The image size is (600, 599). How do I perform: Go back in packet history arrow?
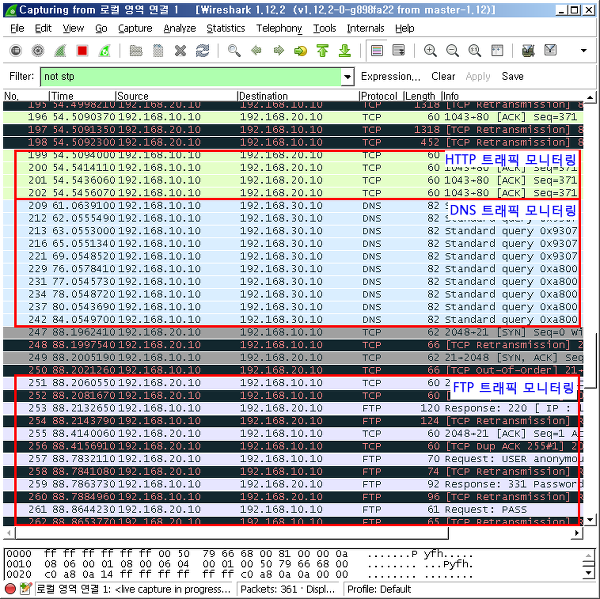click(x=256, y=51)
